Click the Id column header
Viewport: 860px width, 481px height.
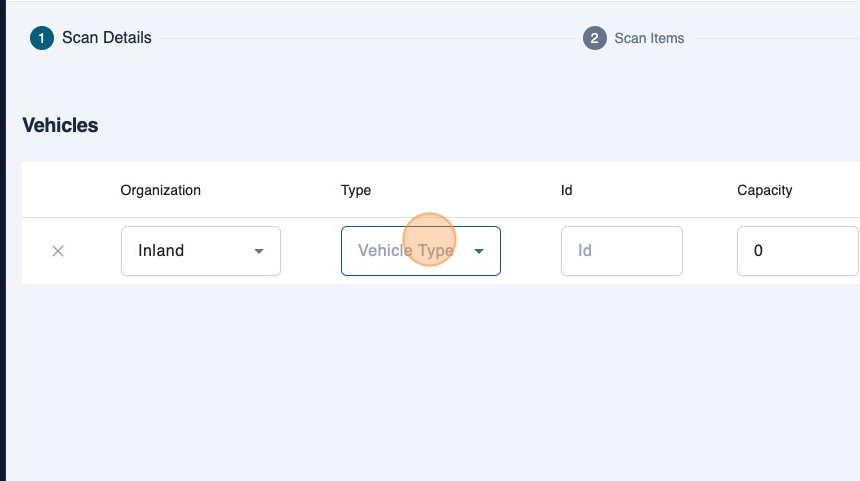click(566, 190)
